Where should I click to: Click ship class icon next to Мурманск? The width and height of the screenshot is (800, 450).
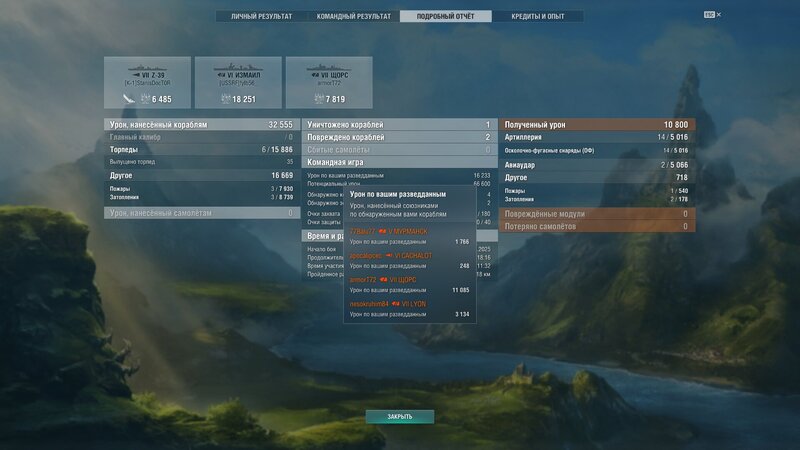[x=382, y=231]
